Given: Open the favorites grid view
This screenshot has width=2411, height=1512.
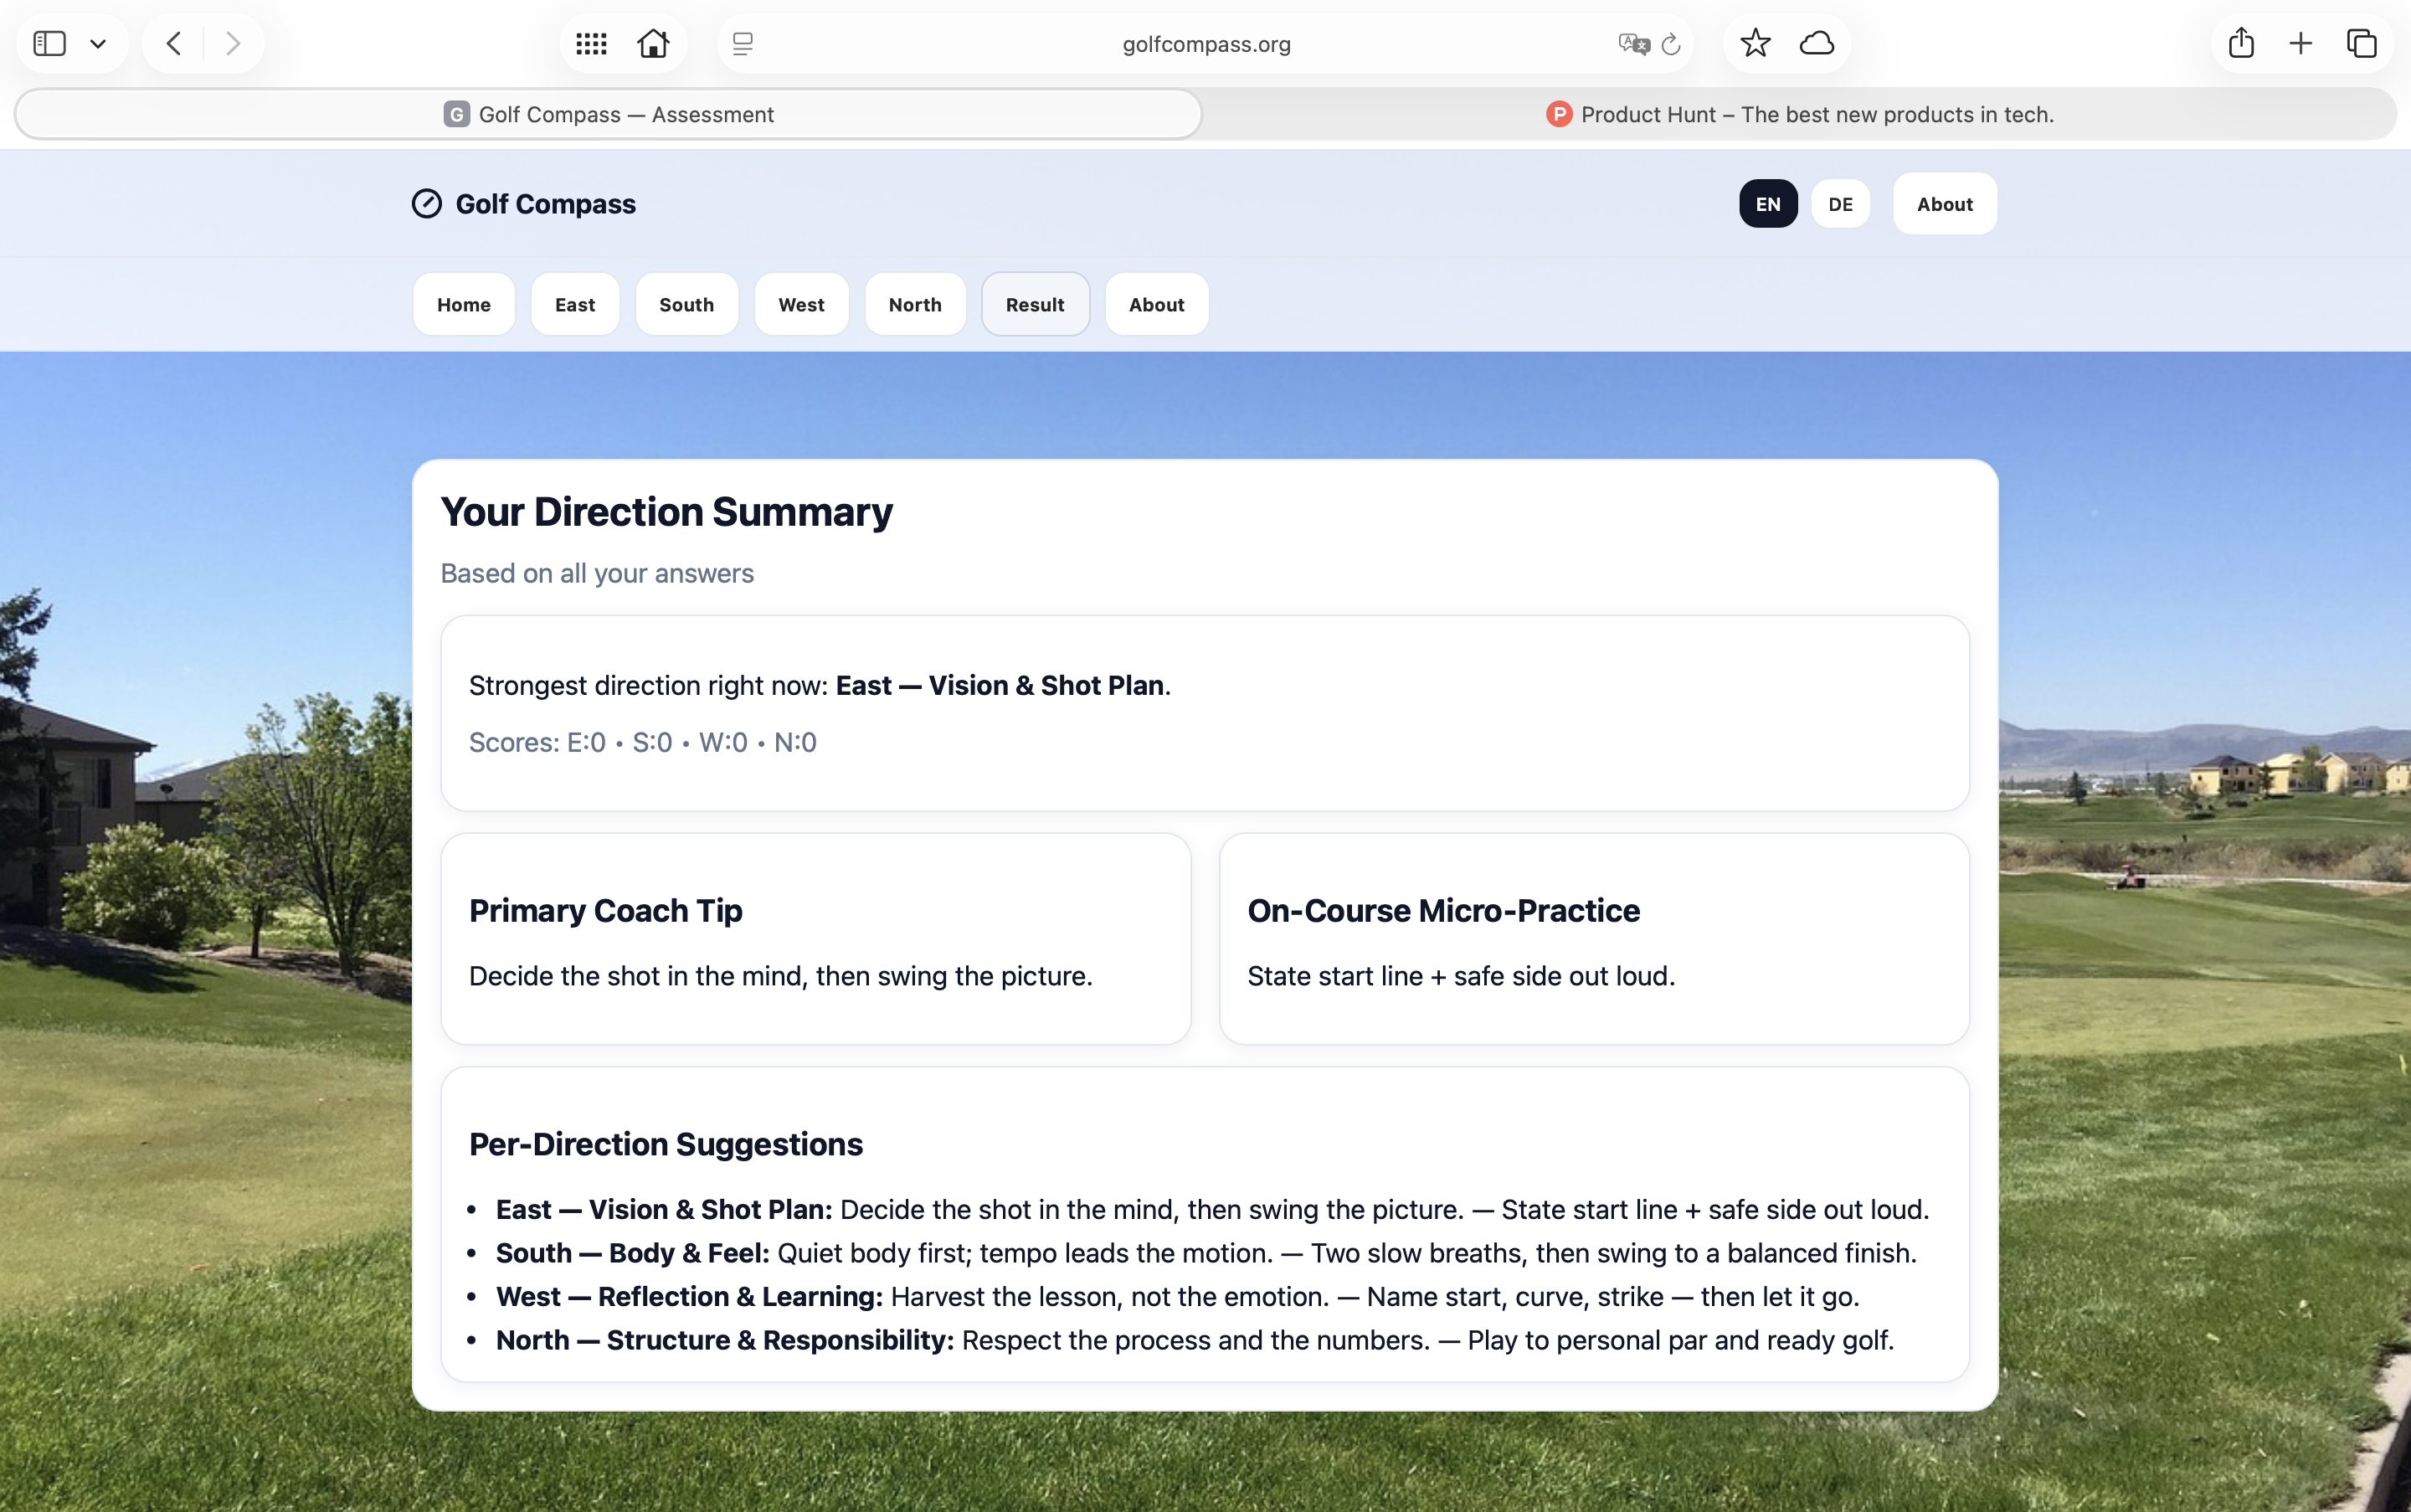Looking at the screenshot, I should coord(590,43).
